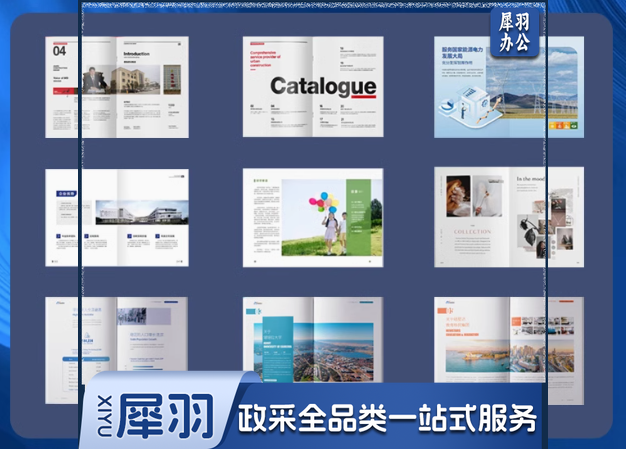Viewport: 626px width, 449px height.
Task: Open the brochure with aerial coastal city photo
Action: (313, 340)
